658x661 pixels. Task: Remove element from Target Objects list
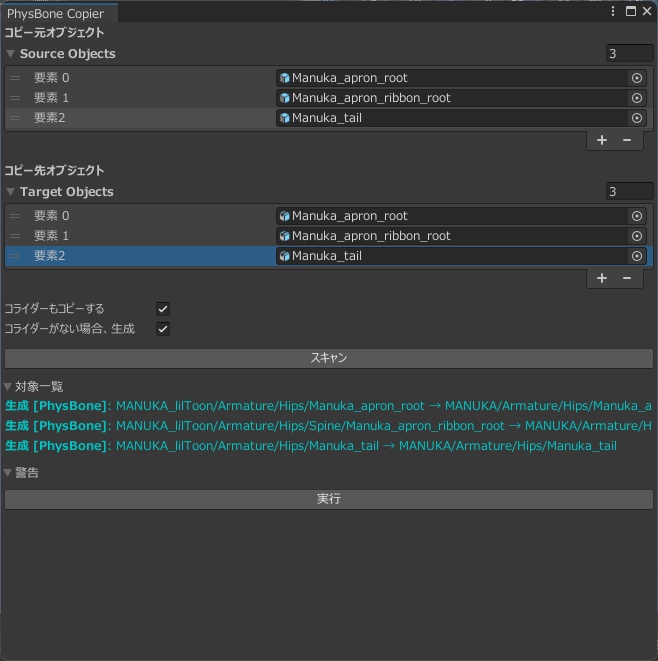[x=627, y=278]
